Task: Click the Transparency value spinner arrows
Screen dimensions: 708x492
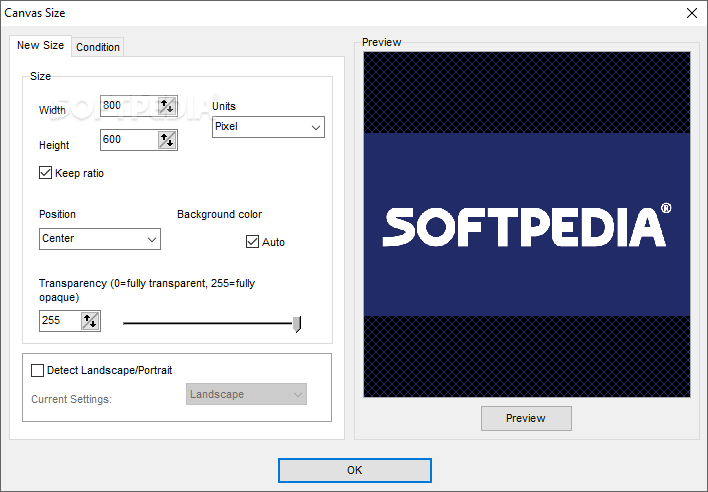Action: [90, 321]
